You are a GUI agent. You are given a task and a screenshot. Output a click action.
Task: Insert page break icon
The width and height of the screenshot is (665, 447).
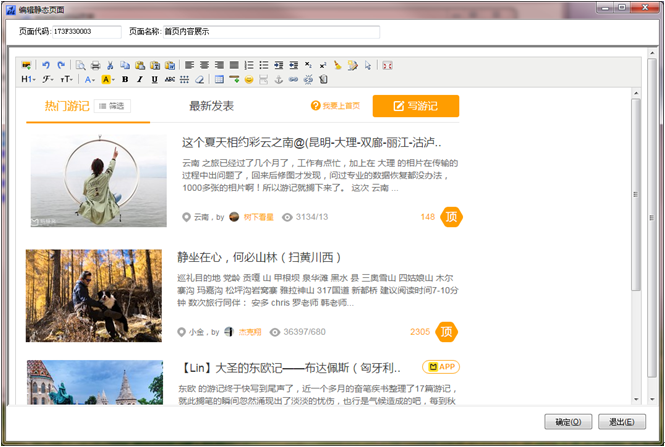(264, 79)
